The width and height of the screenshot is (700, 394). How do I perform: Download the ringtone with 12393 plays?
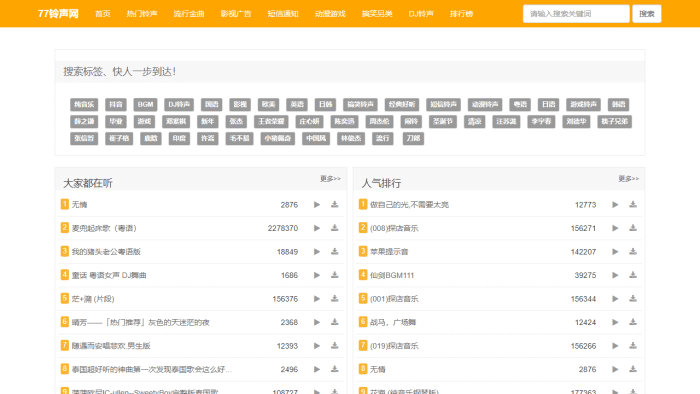point(334,346)
